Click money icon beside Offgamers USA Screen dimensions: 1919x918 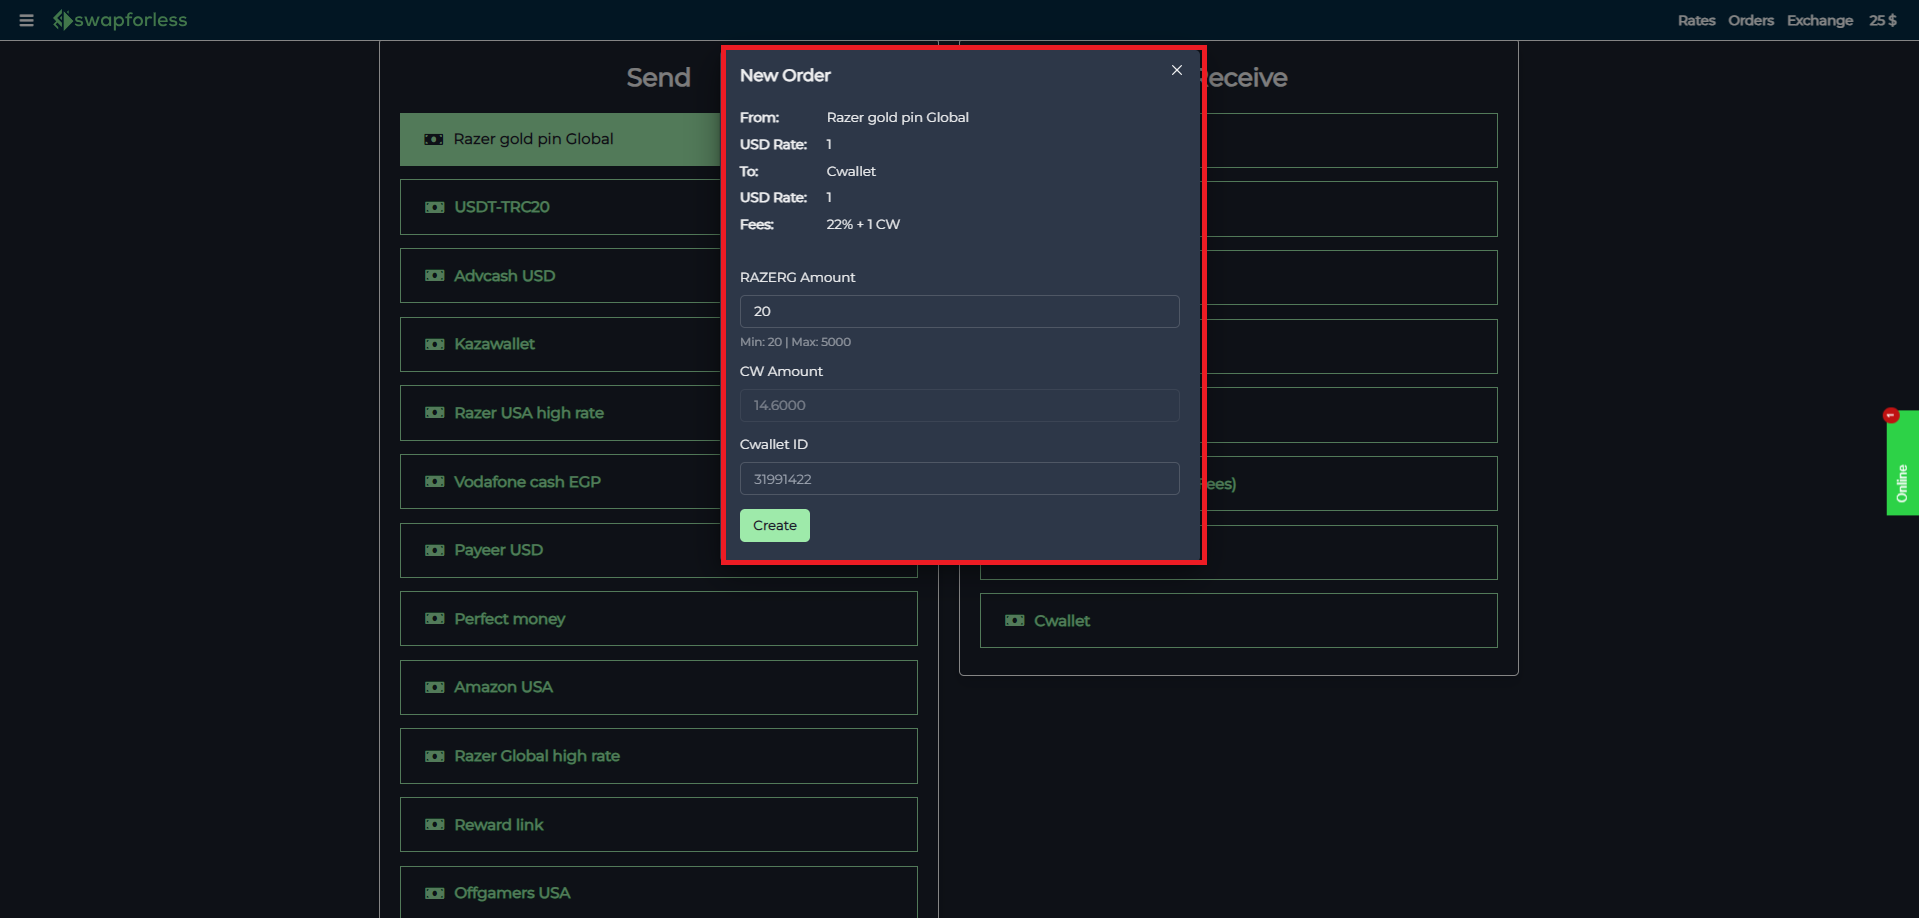(435, 893)
